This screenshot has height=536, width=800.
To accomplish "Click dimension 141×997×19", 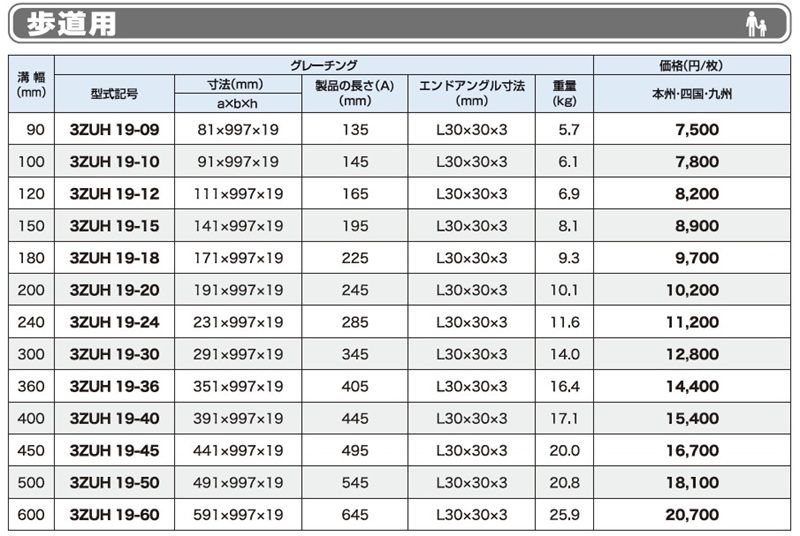I will pyautogui.click(x=238, y=226).
